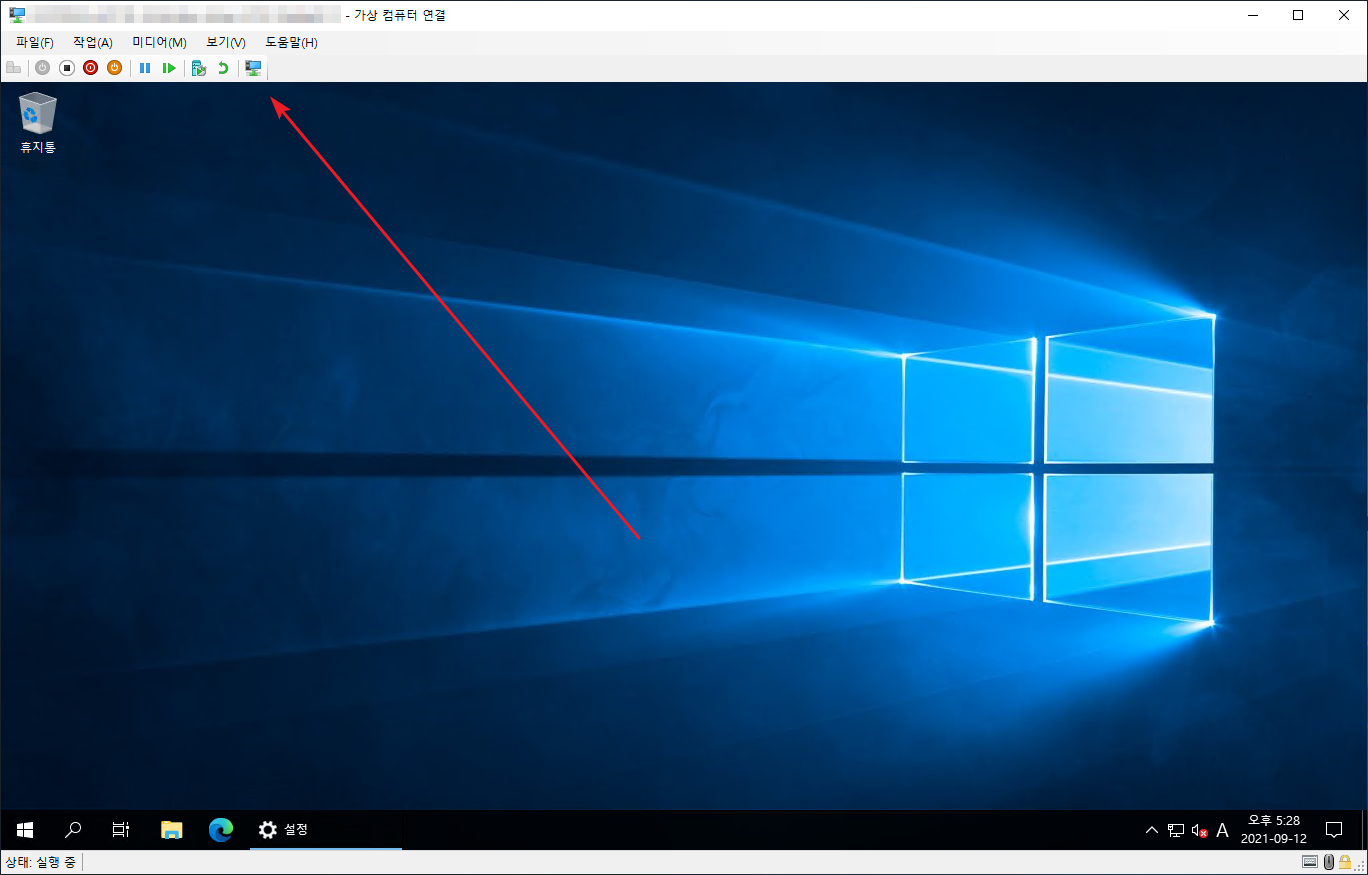
Task: Open the 미디어(M) menu
Action: click(160, 43)
